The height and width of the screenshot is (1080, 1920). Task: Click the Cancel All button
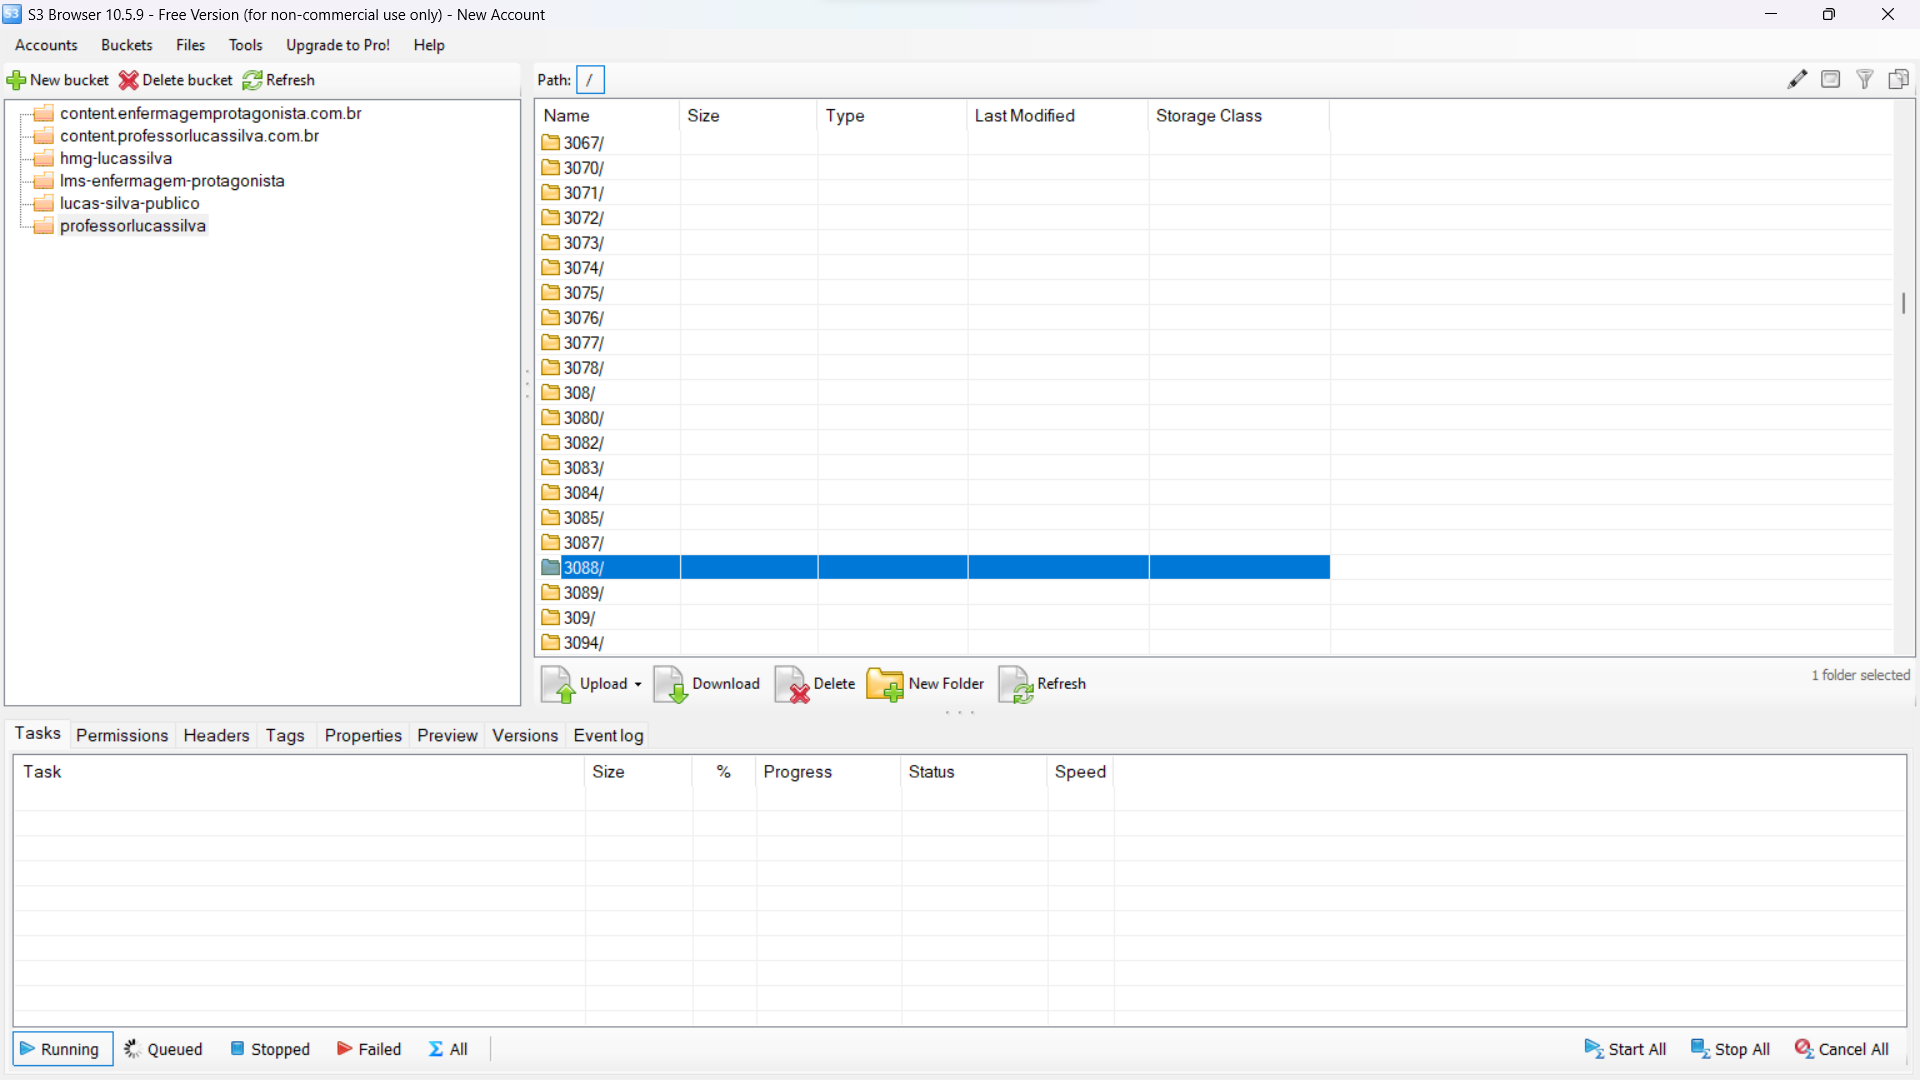pos(1841,1049)
